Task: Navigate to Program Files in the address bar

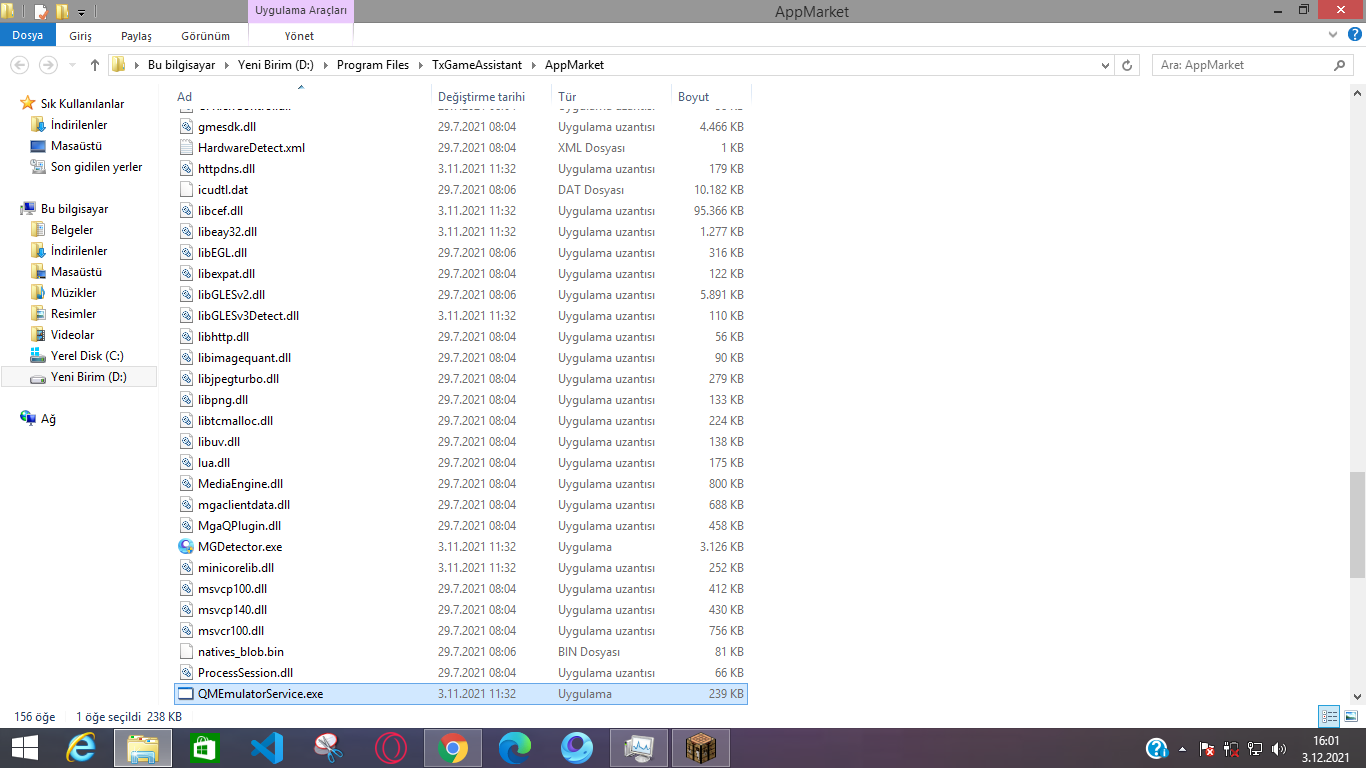Action: (x=373, y=65)
